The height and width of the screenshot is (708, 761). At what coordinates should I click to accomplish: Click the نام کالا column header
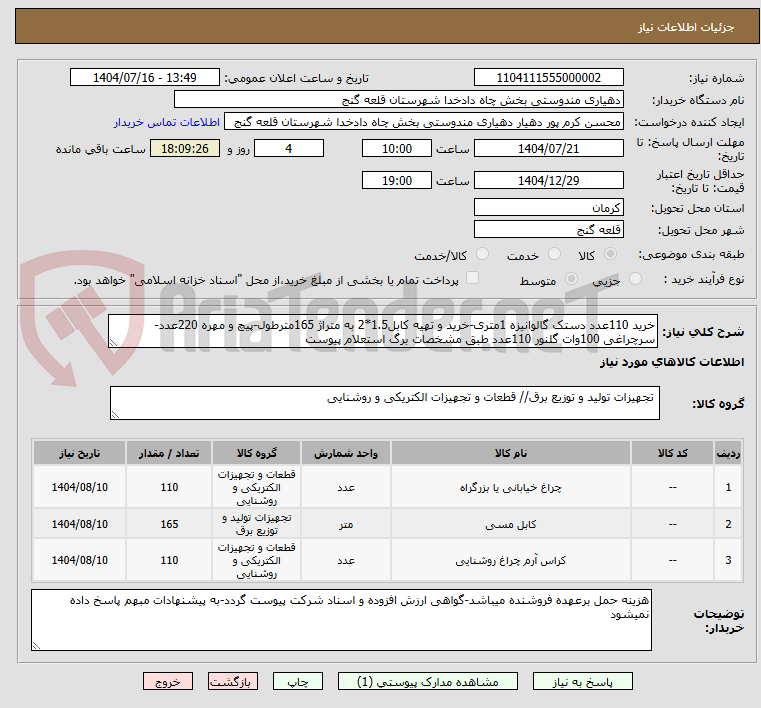pyautogui.click(x=511, y=453)
